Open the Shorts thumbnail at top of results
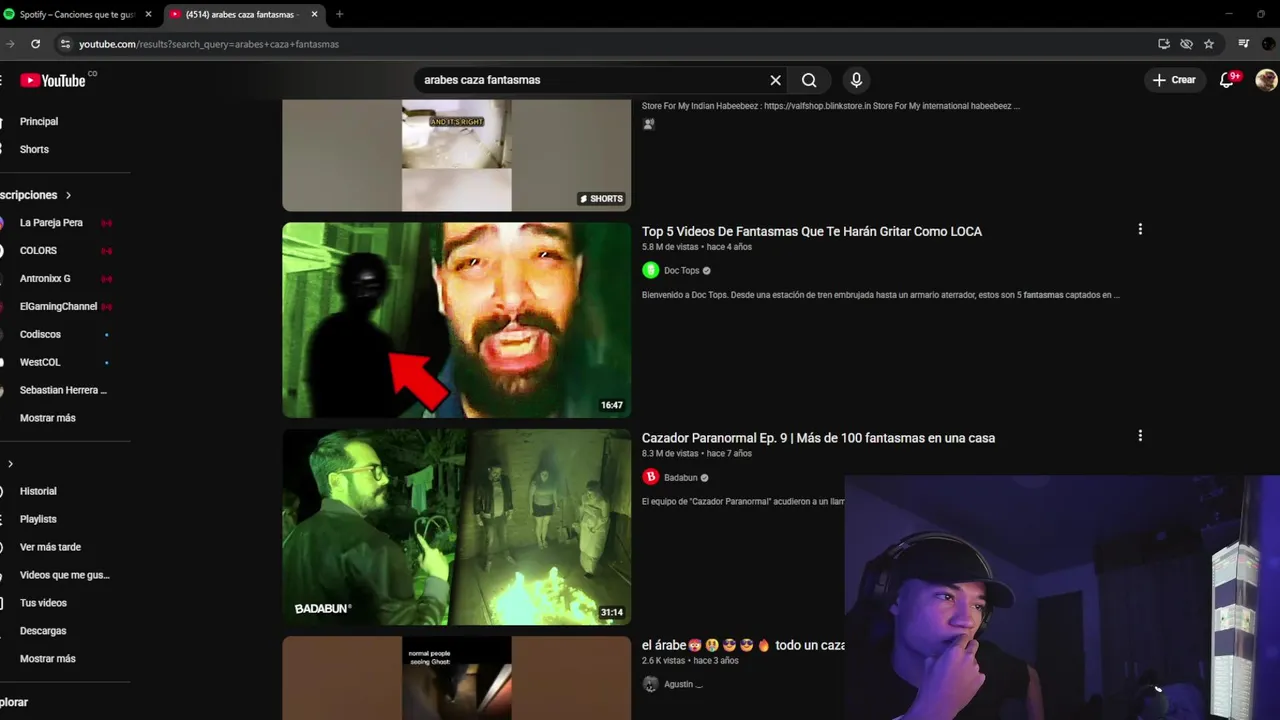1280x720 pixels. click(457, 155)
